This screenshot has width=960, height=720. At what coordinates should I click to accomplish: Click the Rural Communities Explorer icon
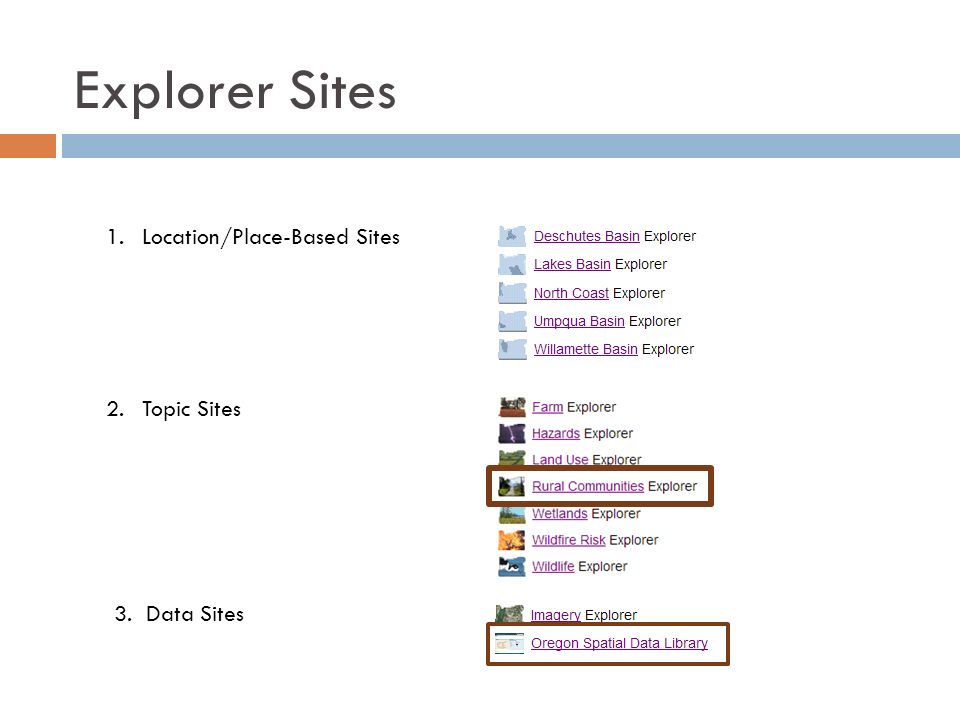point(512,487)
